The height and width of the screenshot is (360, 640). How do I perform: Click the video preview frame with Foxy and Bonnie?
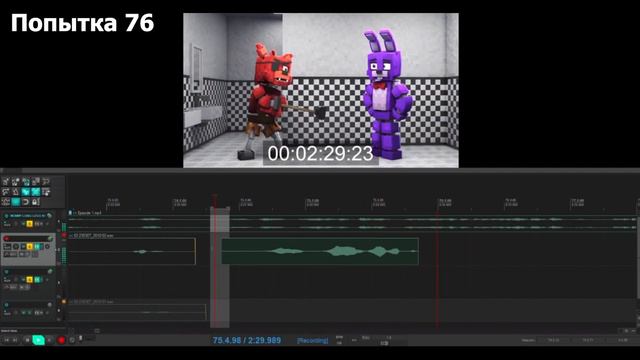click(x=321, y=90)
